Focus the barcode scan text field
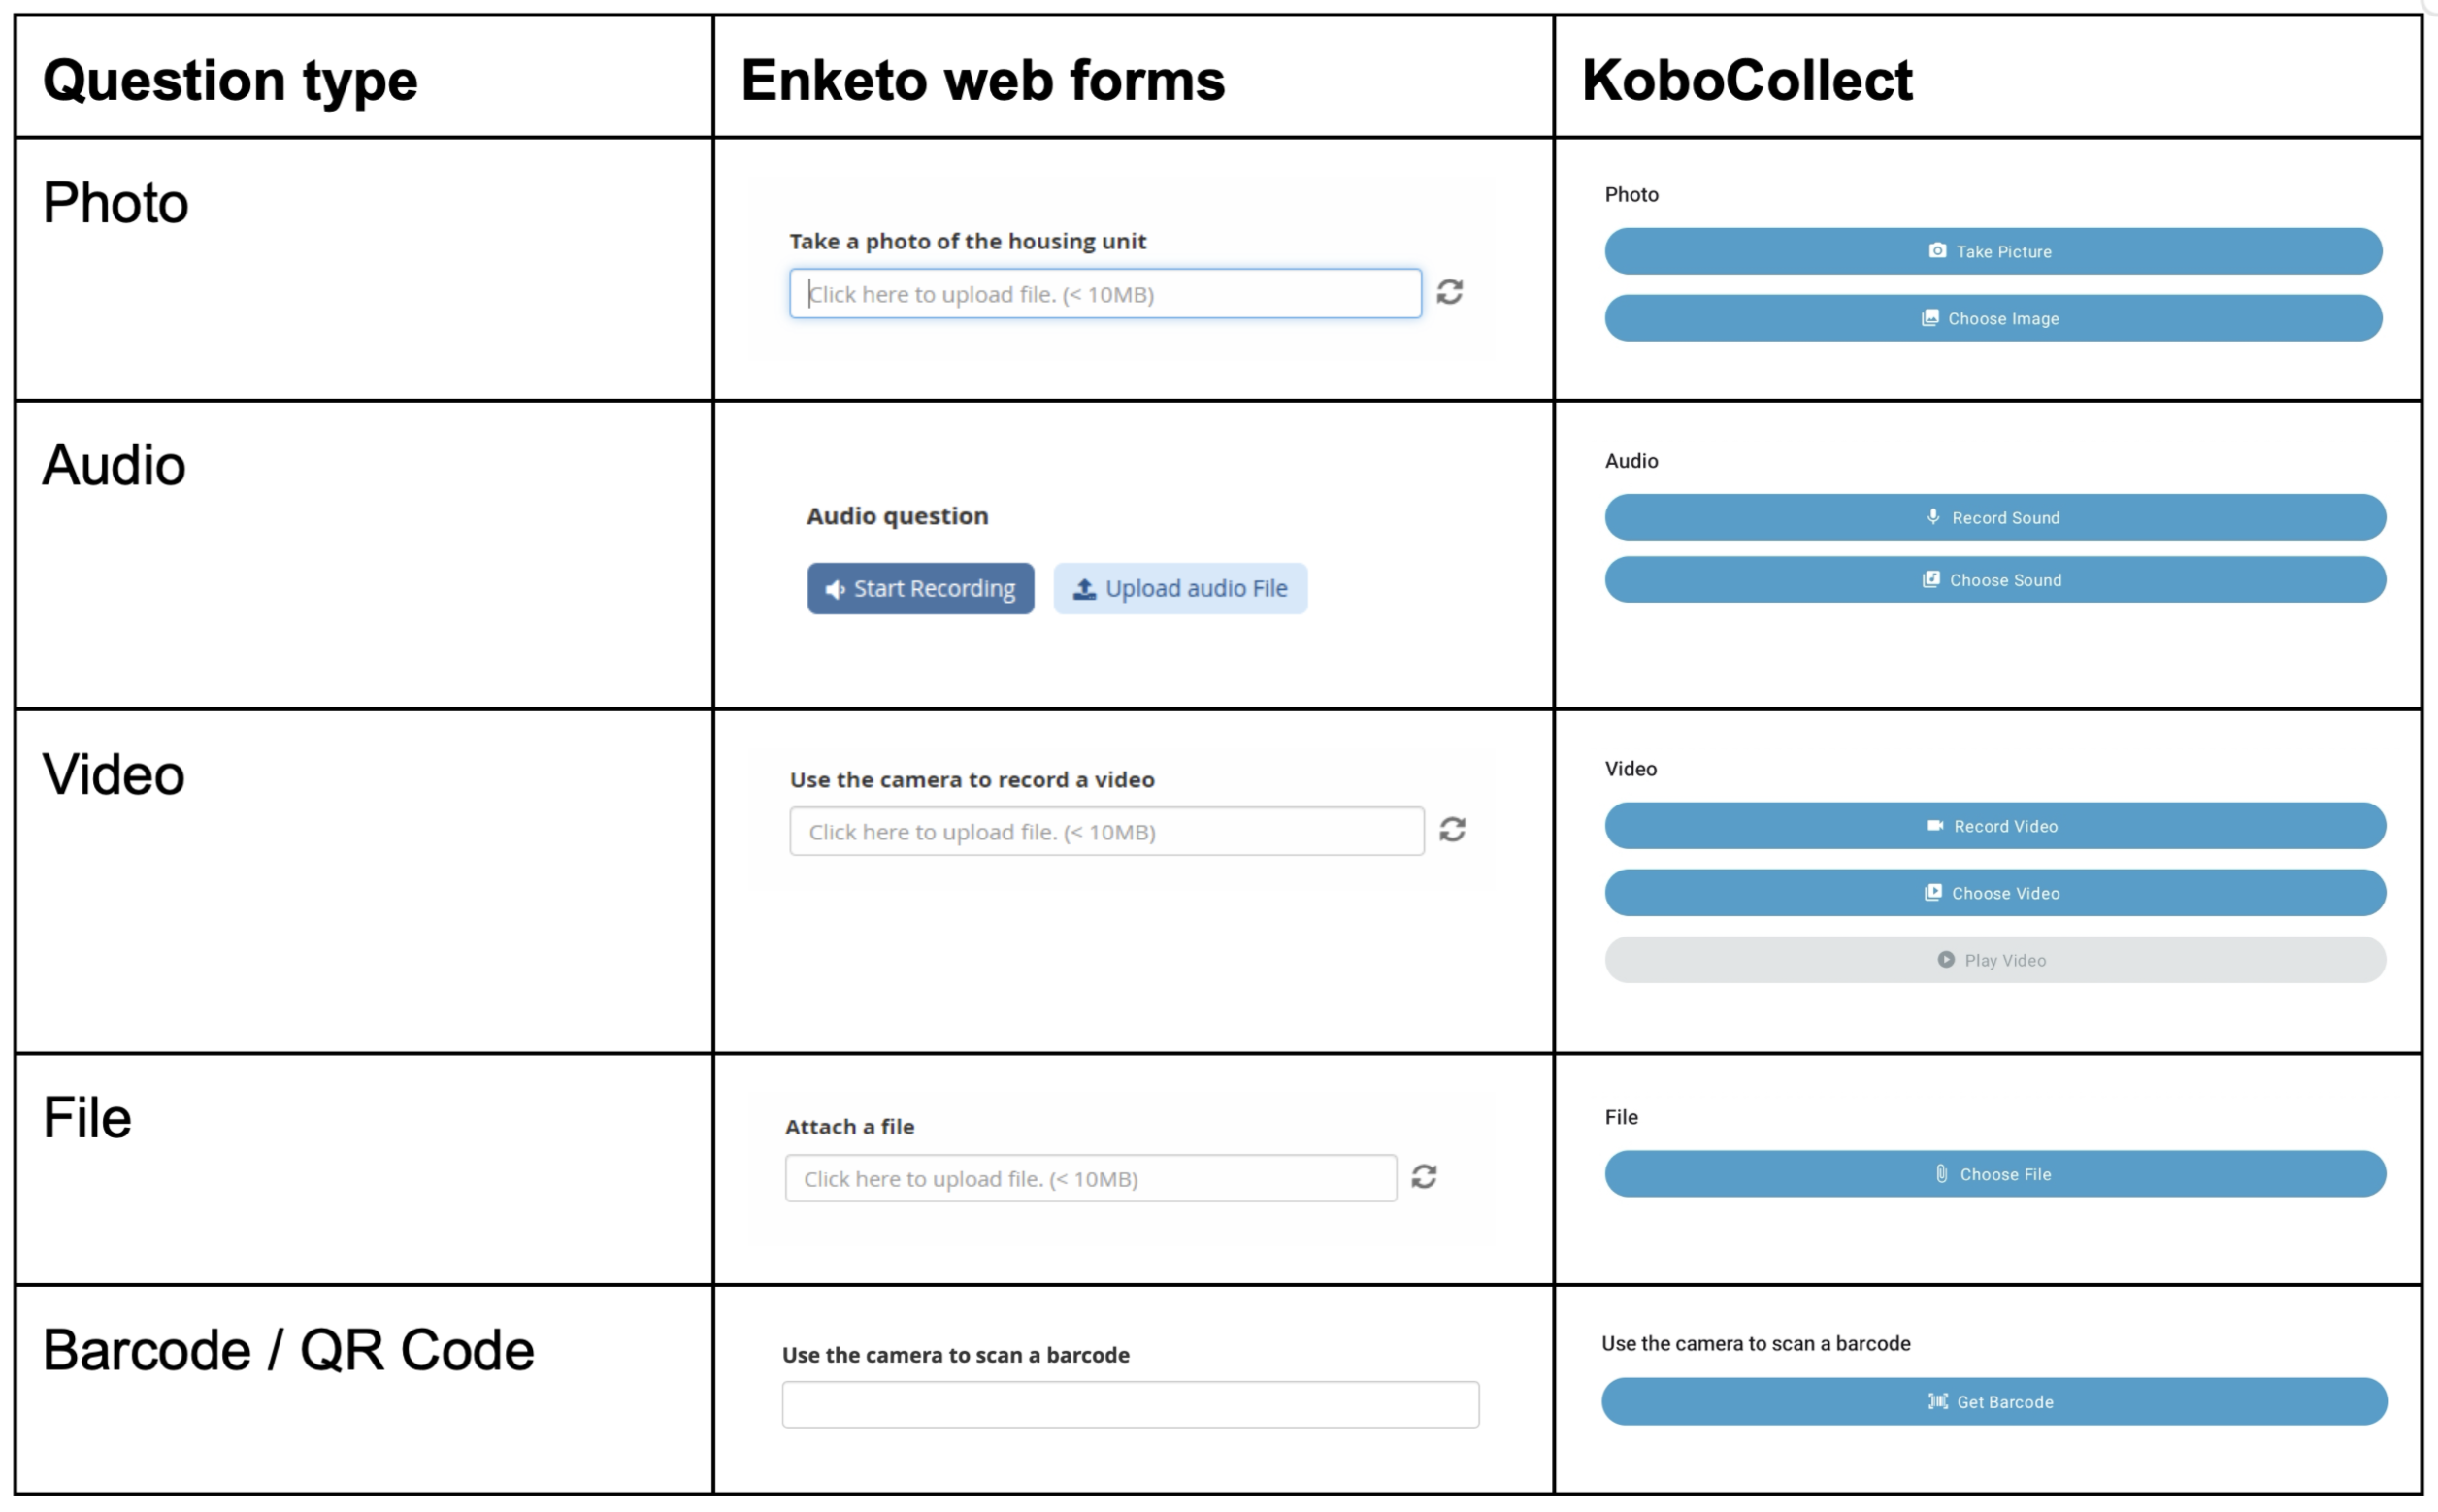The image size is (2438, 1512). (1130, 1405)
